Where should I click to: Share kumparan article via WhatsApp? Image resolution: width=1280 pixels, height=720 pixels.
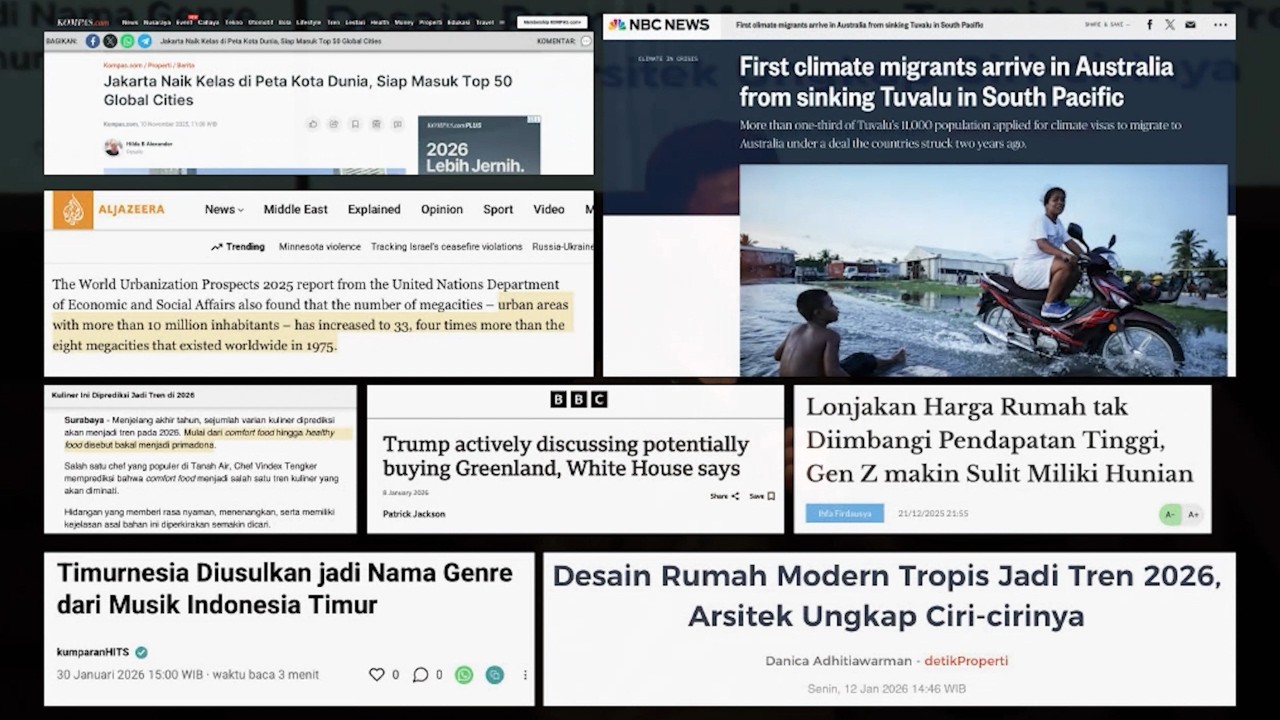[x=464, y=675]
